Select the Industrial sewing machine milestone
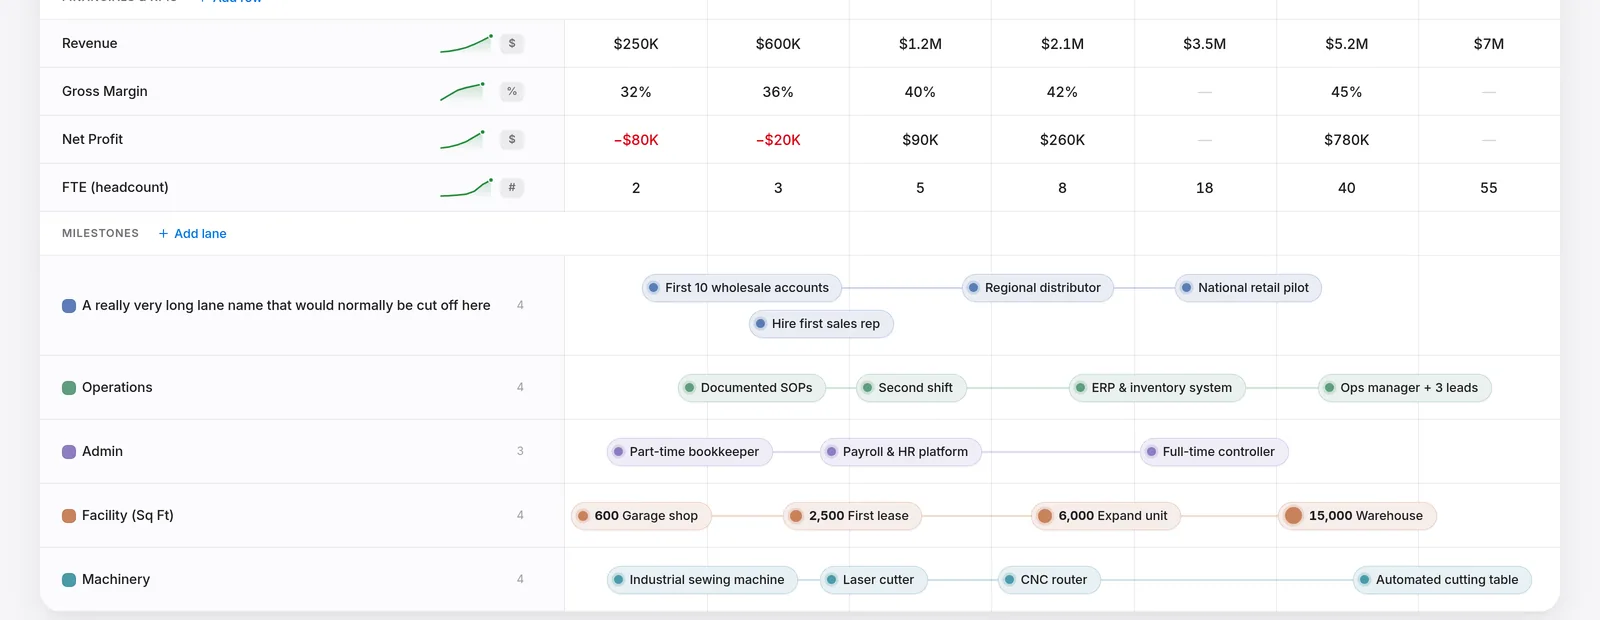 click(702, 580)
